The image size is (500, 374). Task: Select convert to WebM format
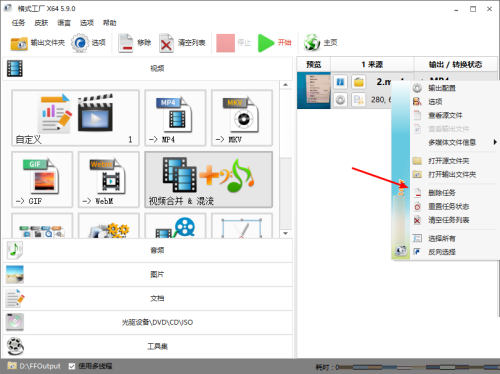[109, 179]
